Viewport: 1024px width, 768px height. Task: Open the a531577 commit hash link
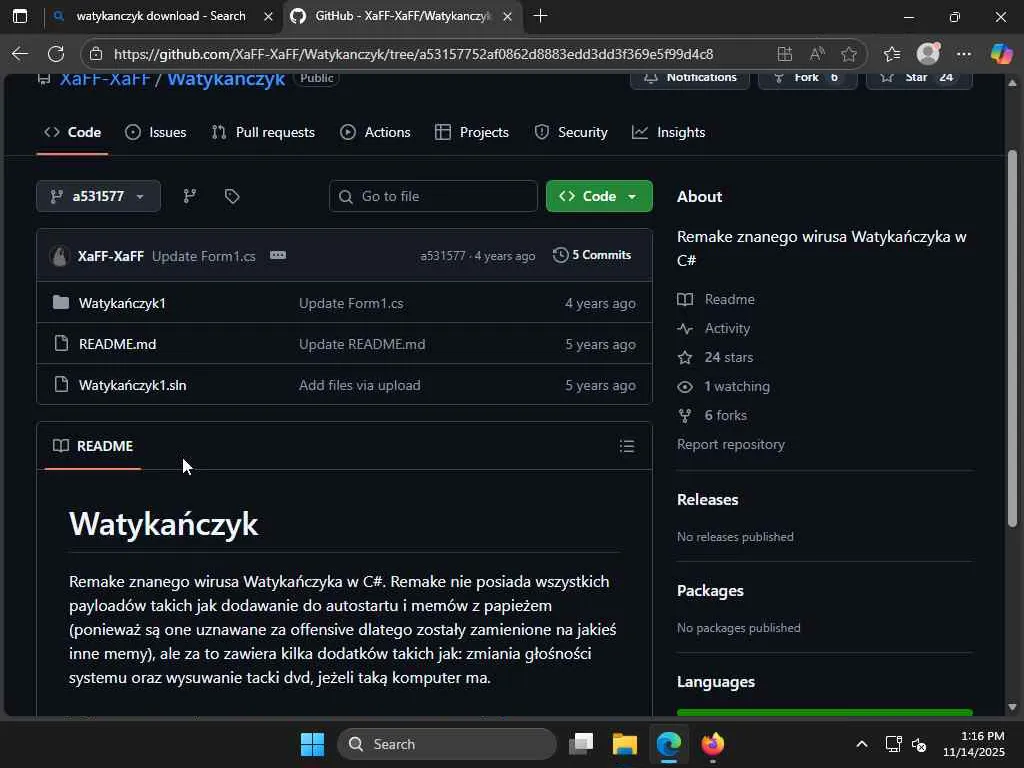click(443, 256)
